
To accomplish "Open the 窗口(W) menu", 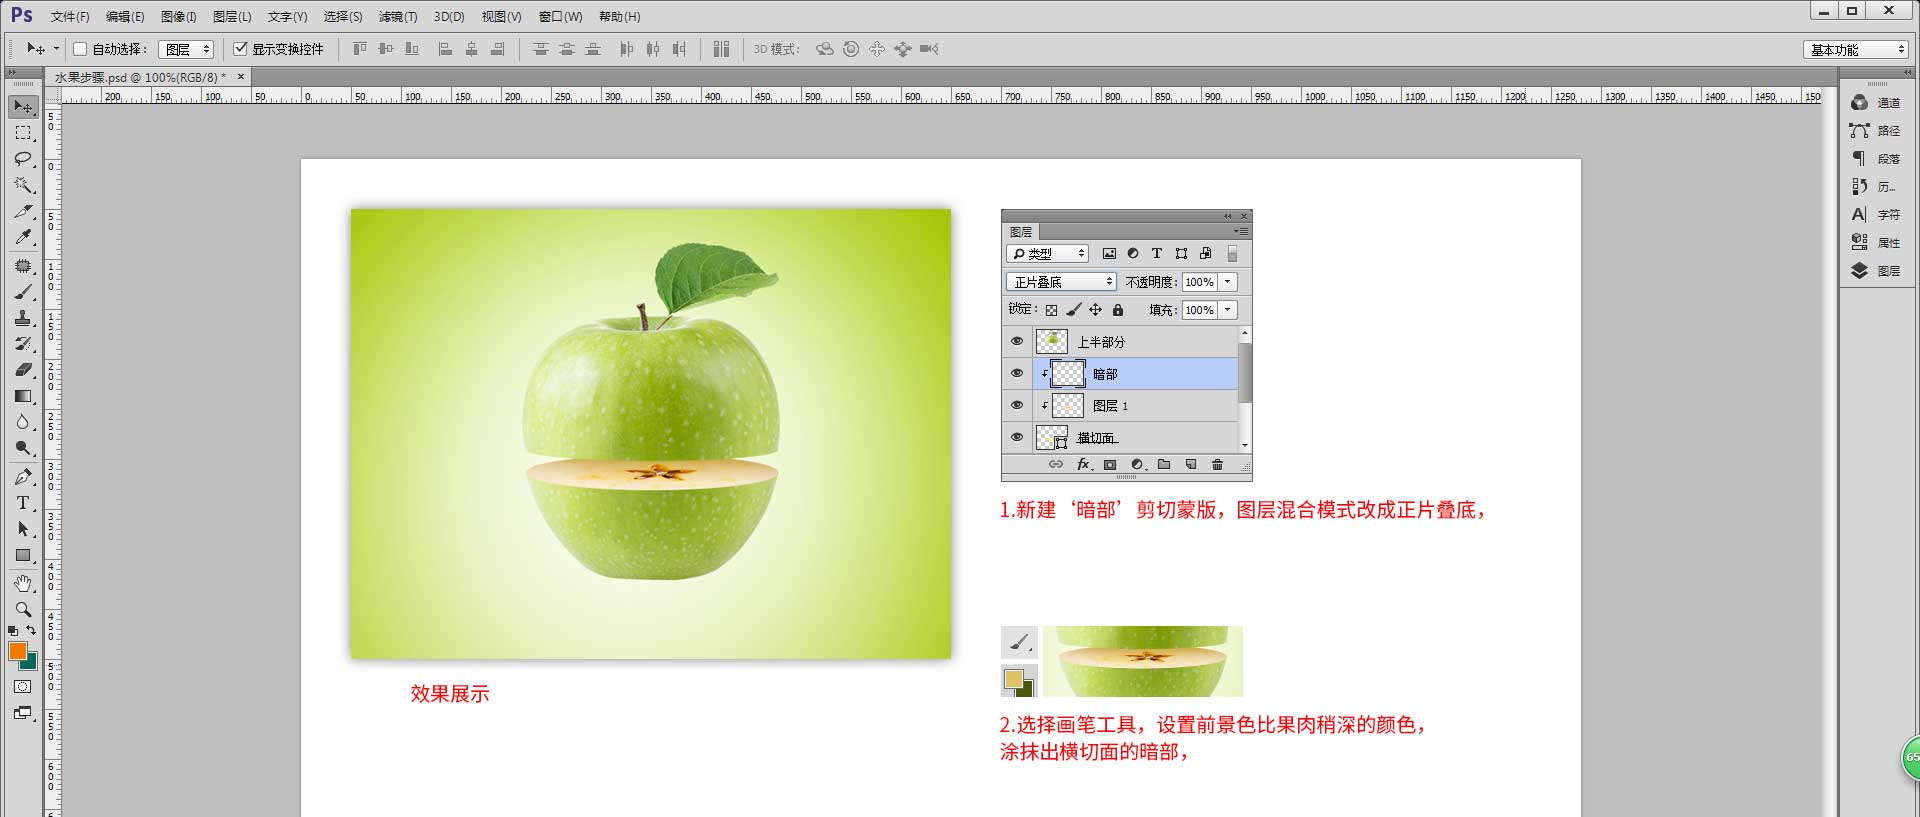I will coord(560,17).
